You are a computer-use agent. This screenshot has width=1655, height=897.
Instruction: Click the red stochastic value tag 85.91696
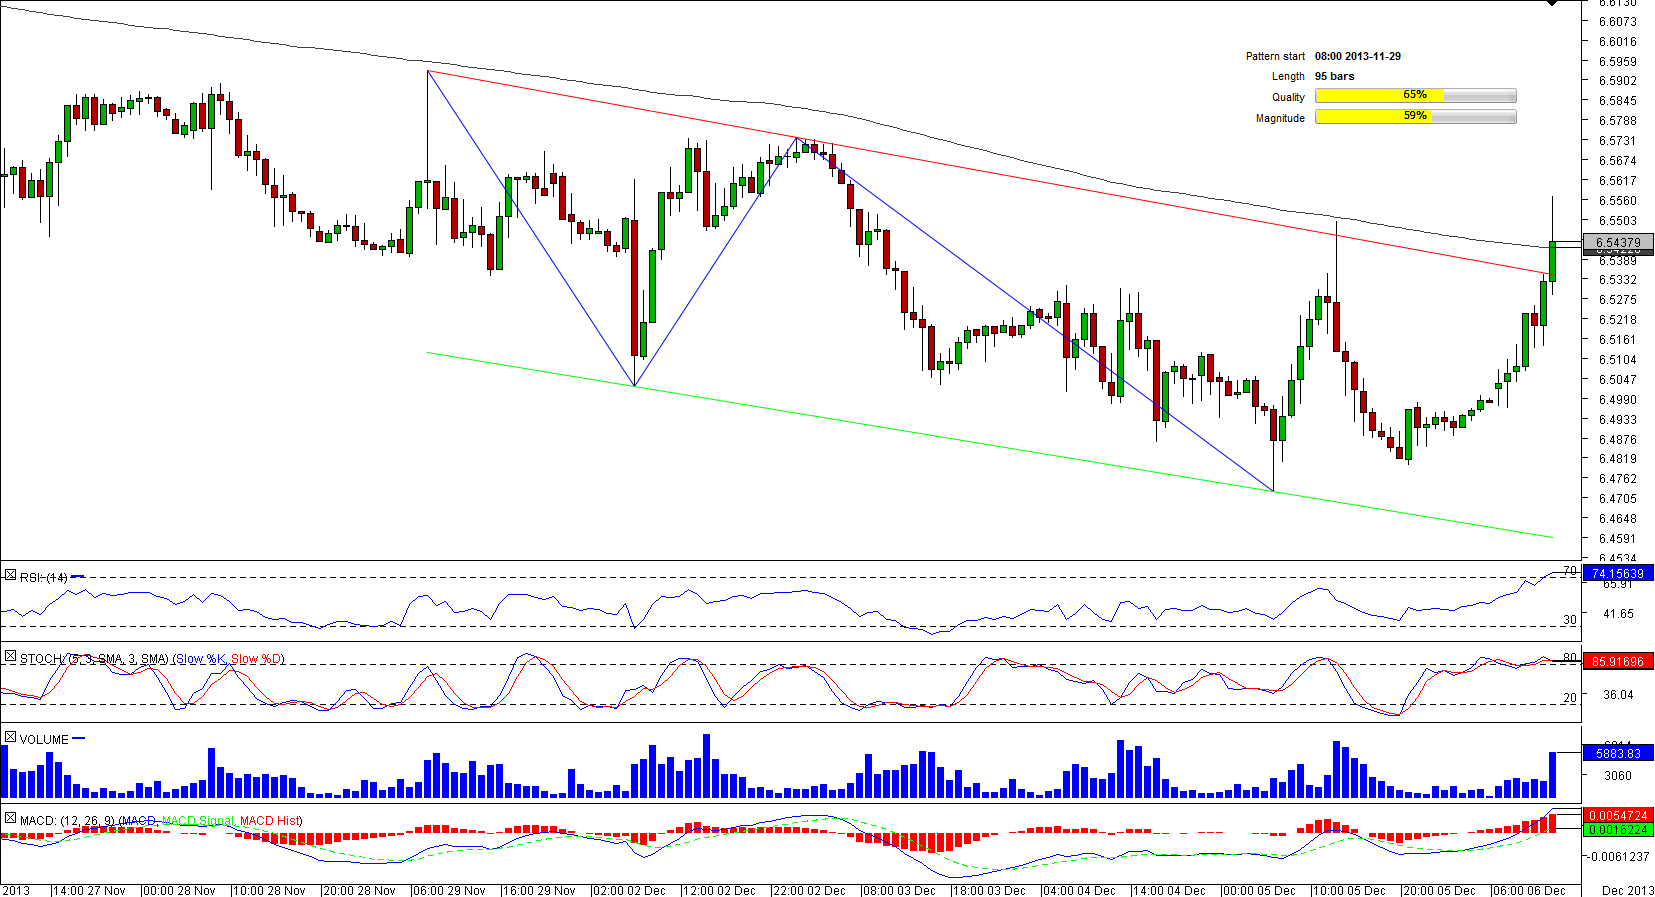[x=1617, y=661]
